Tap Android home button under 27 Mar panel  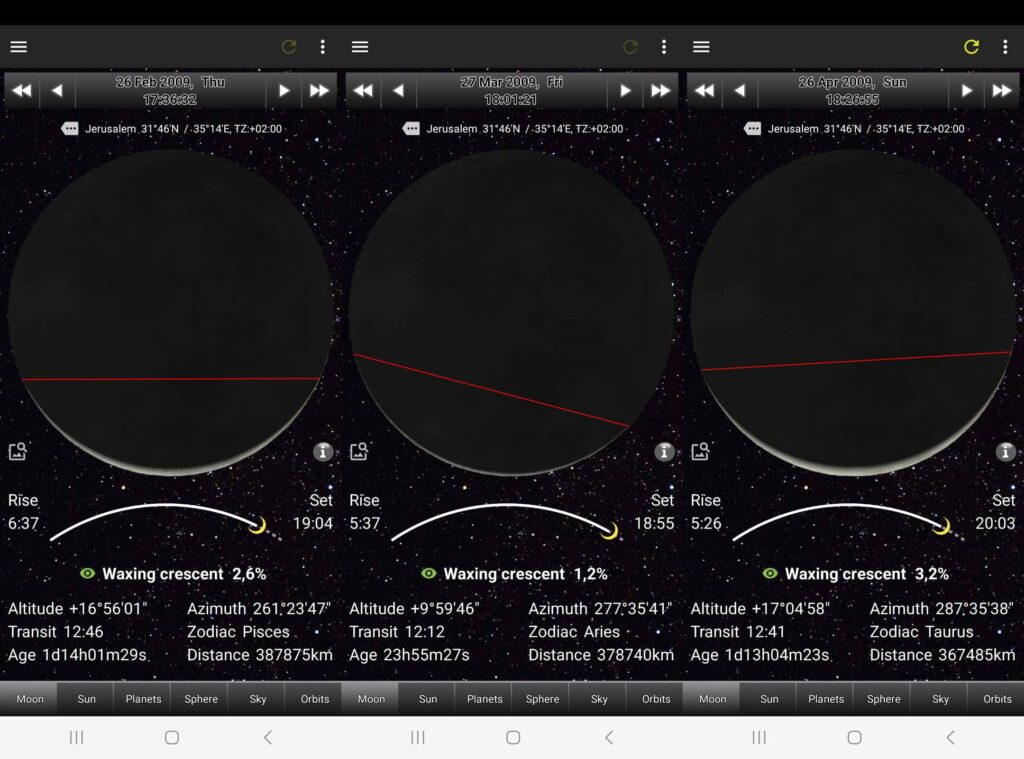pyautogui.click(x=513, y=737)
